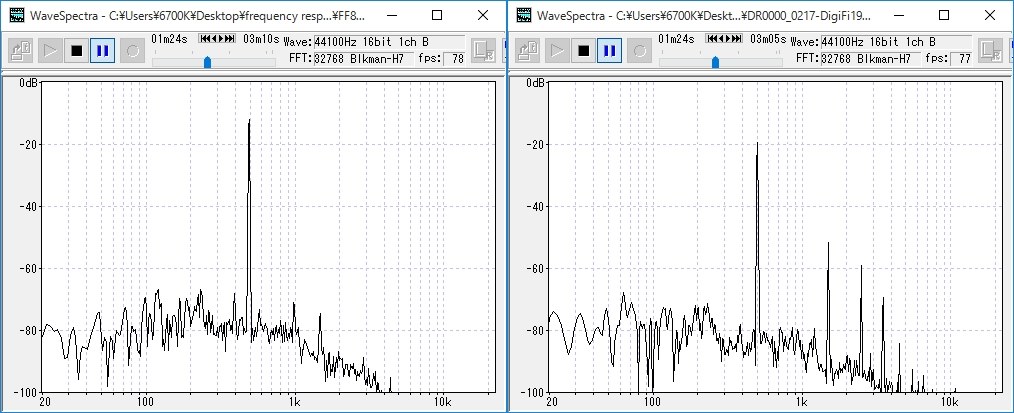Click the WaveSpectra app icon in DR0000 title bar
The image size is (1014, 413).
tap(524, 15)
